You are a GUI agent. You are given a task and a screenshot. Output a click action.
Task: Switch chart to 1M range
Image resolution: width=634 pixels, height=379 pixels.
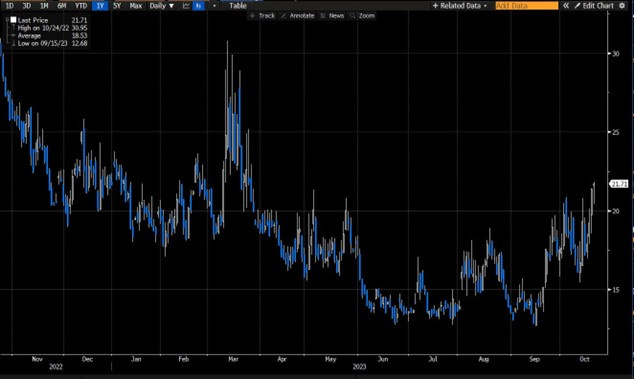[x=44, y=6]
